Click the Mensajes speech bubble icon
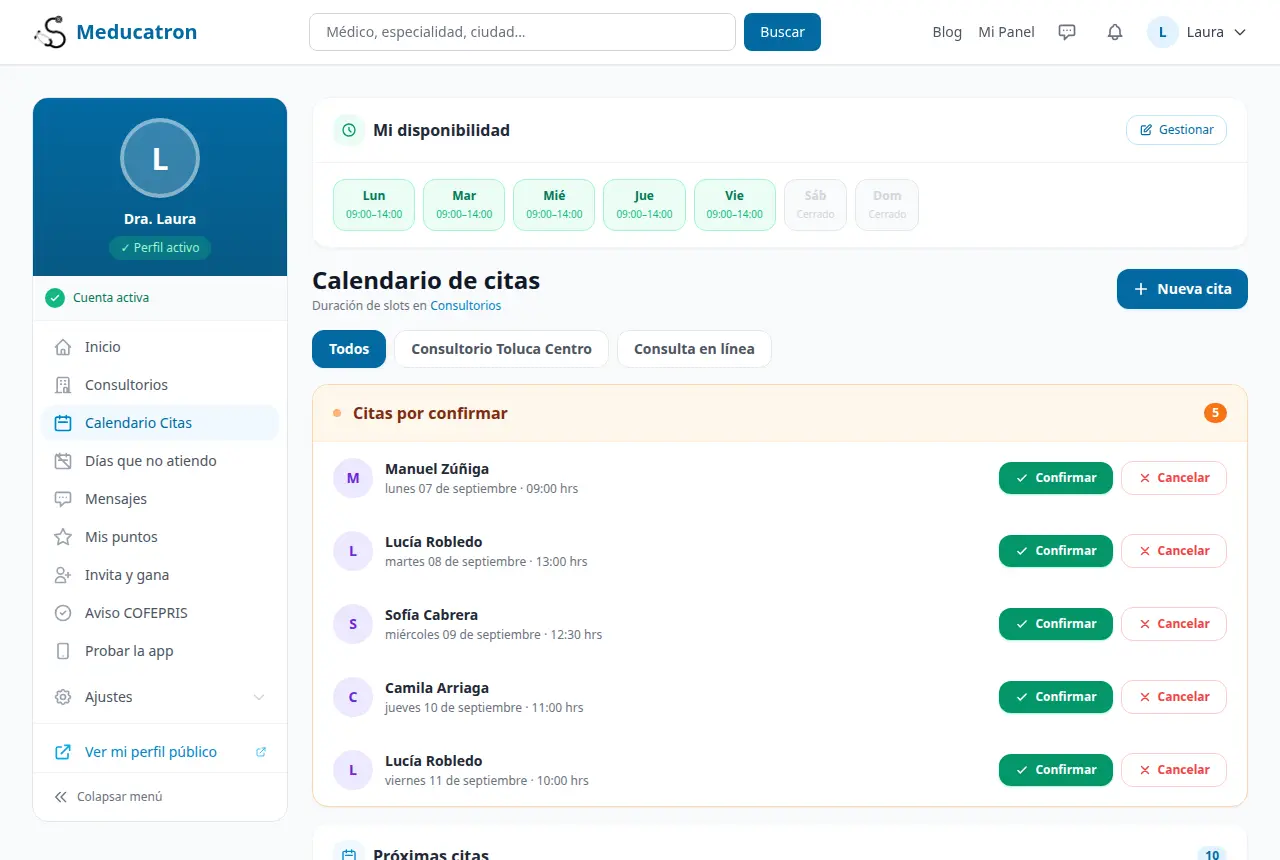Viewport: 1280px width, 860px height. tap(63, 499)
